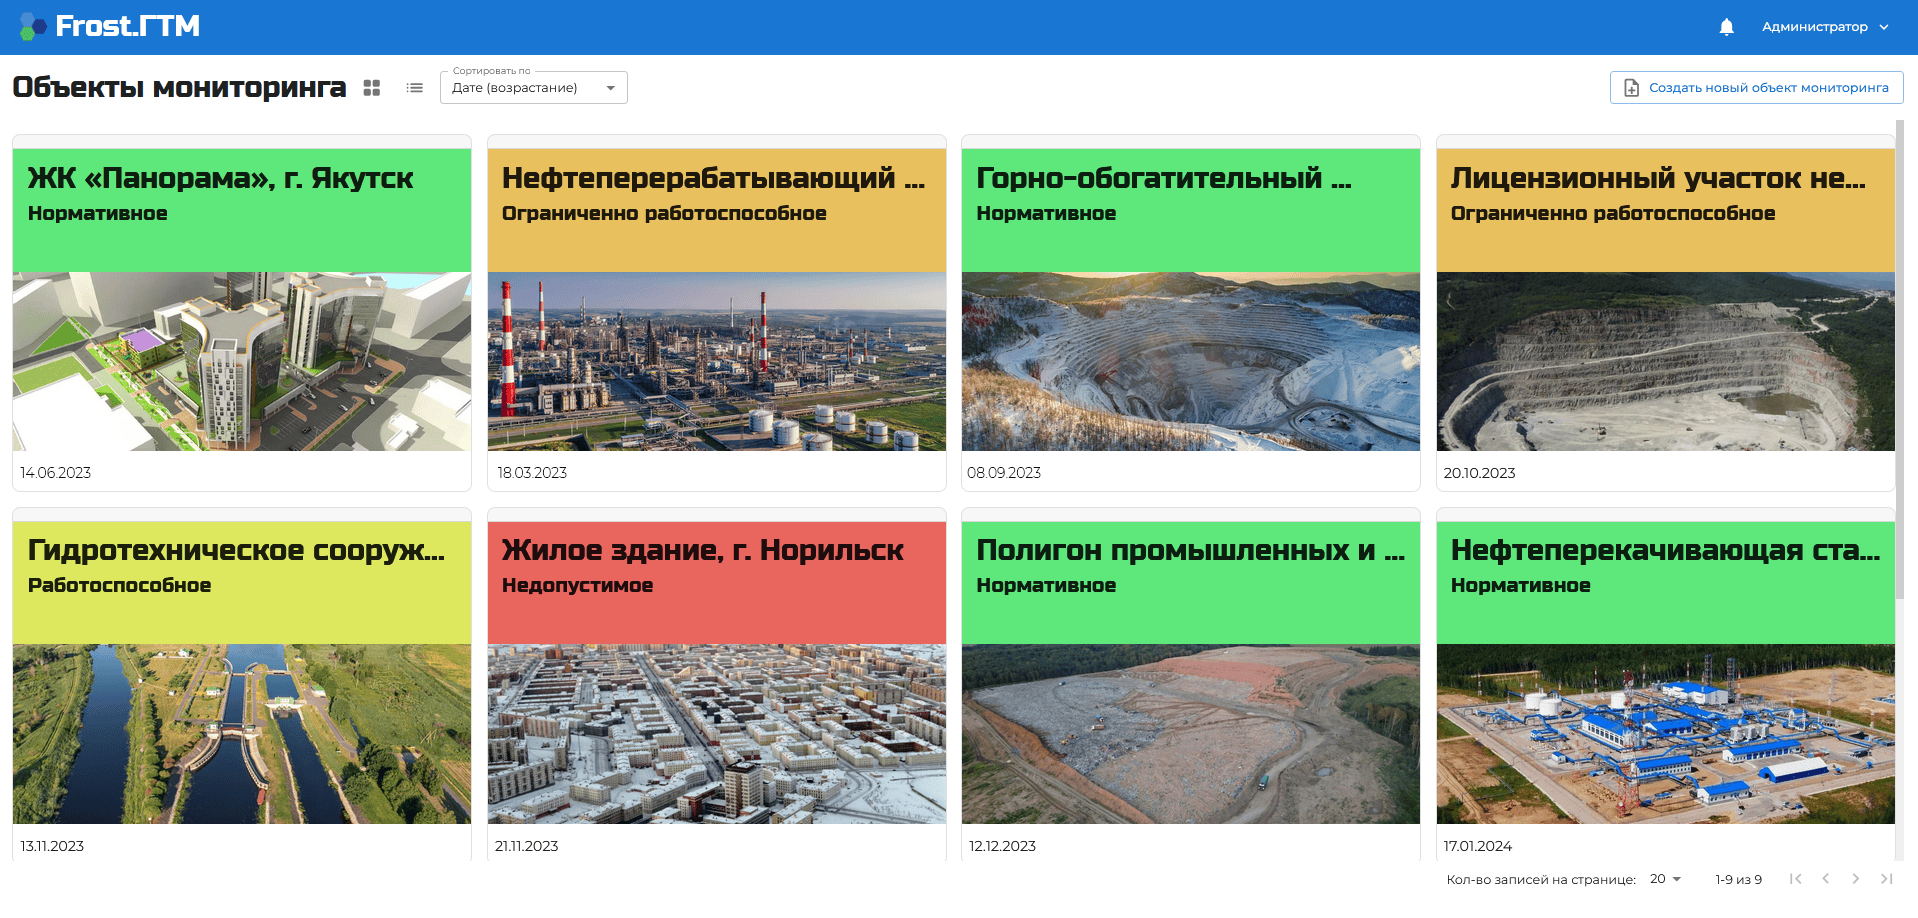The image size is (1918, 918).
Task: Open the sort by date dropdown
Action: (534, 88)
